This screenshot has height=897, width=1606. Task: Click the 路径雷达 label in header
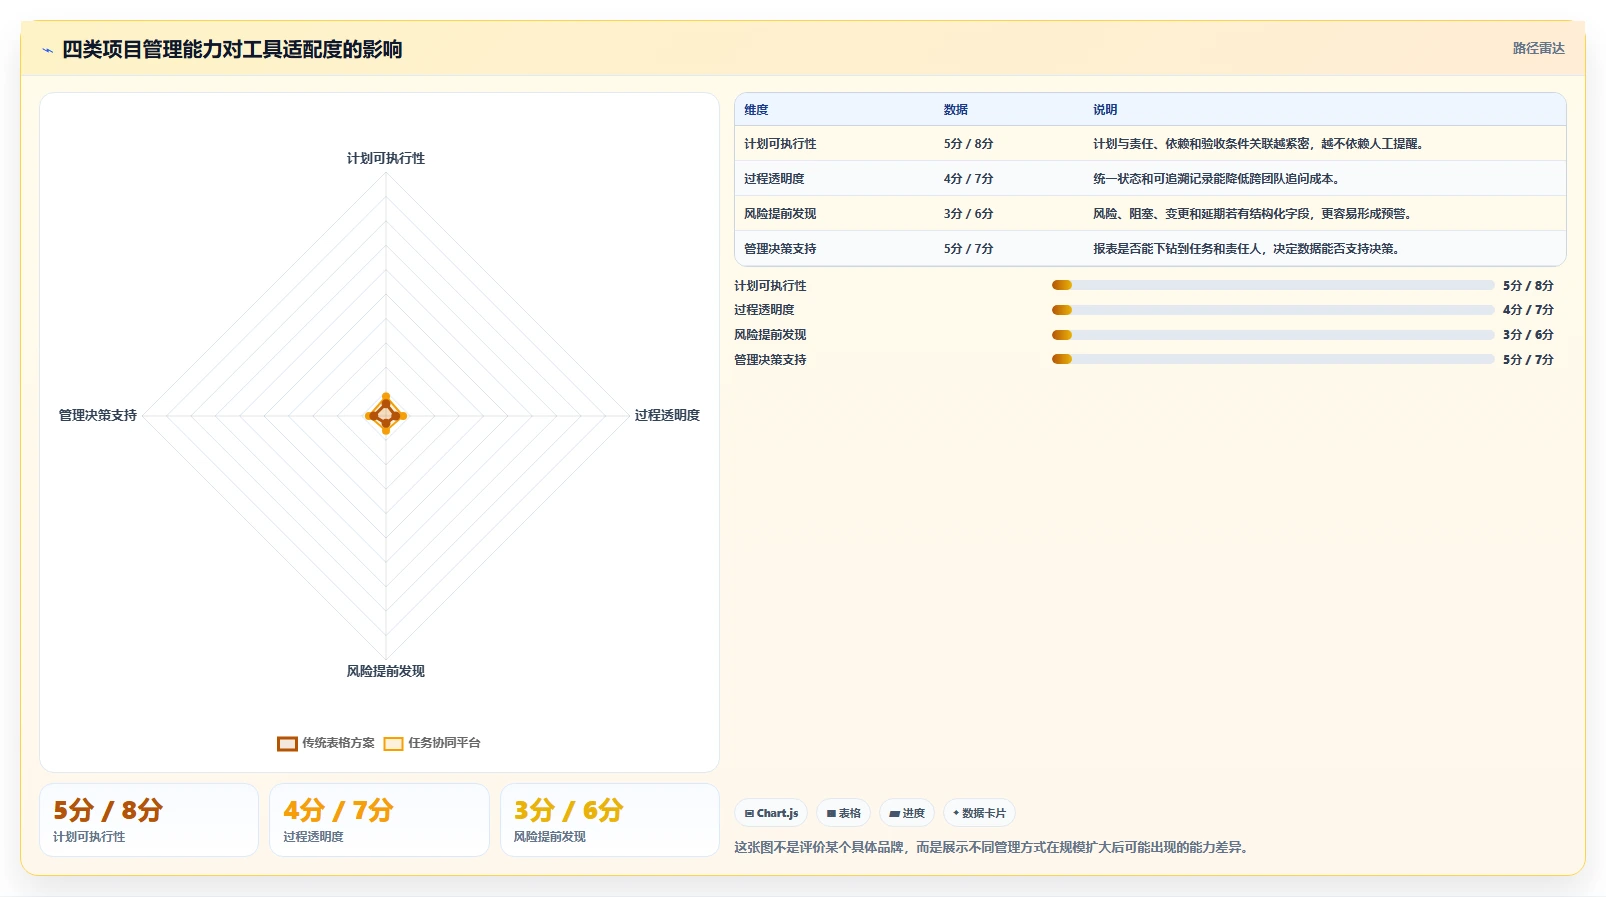[1538, 48]
